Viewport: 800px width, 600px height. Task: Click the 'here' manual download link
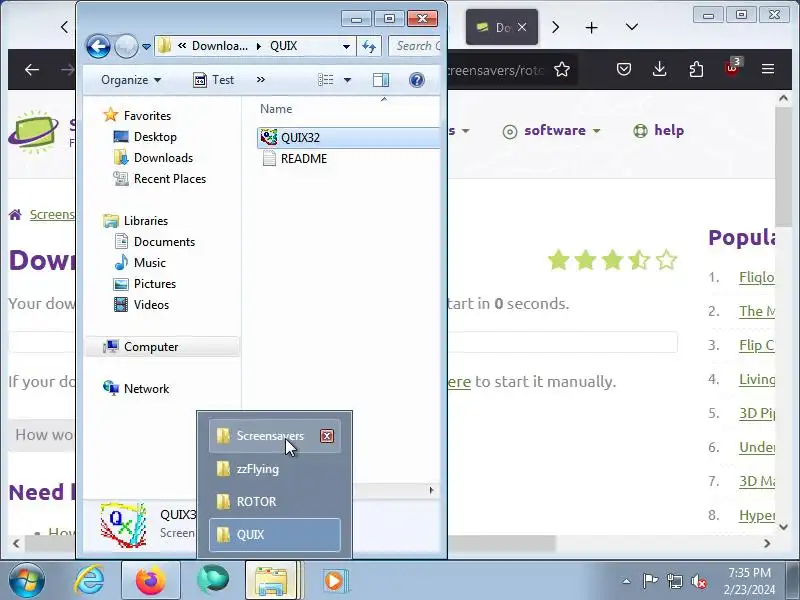click(x=459, y=382)
